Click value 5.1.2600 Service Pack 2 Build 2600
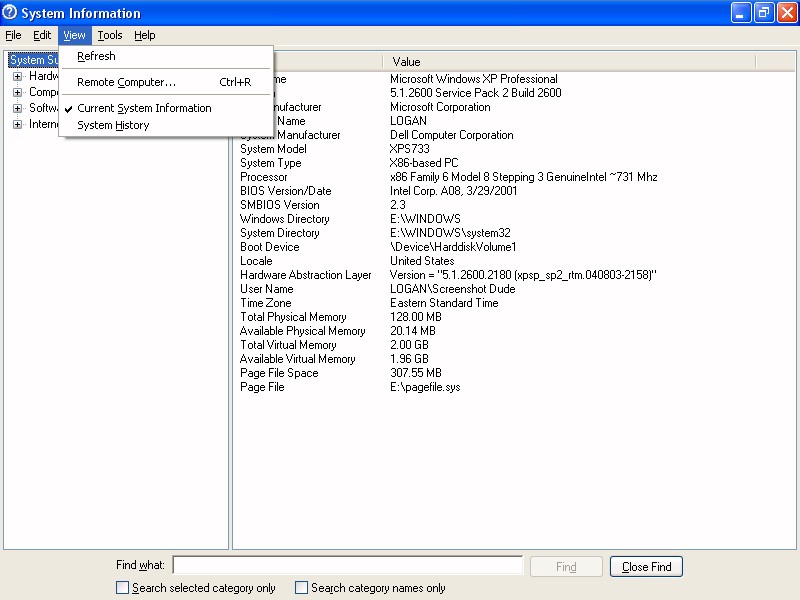Screen dimensions: 800x600 [x=476, y=93]
